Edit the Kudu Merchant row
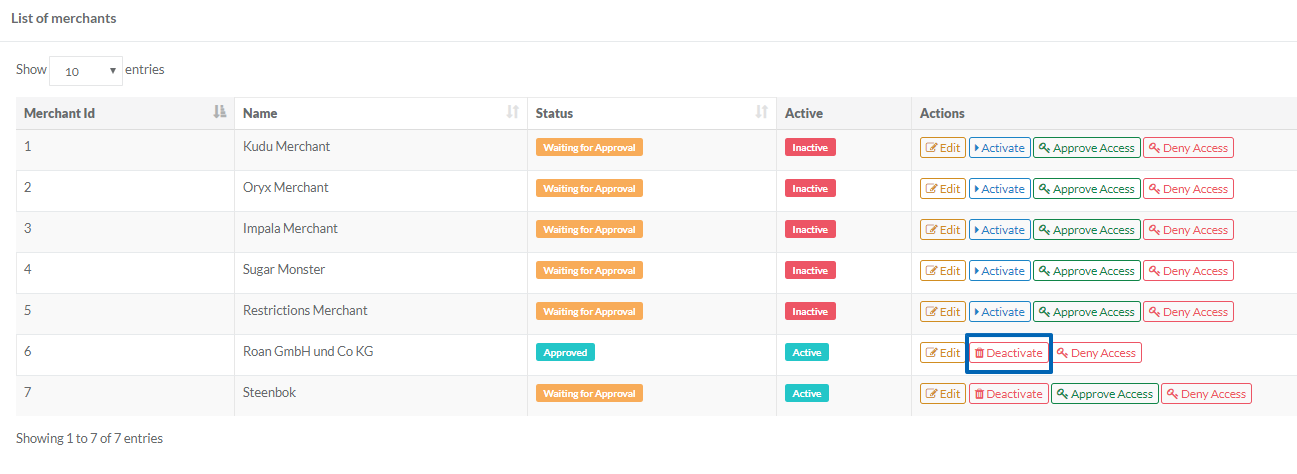 pyautogui.click(x=943, y=148)
